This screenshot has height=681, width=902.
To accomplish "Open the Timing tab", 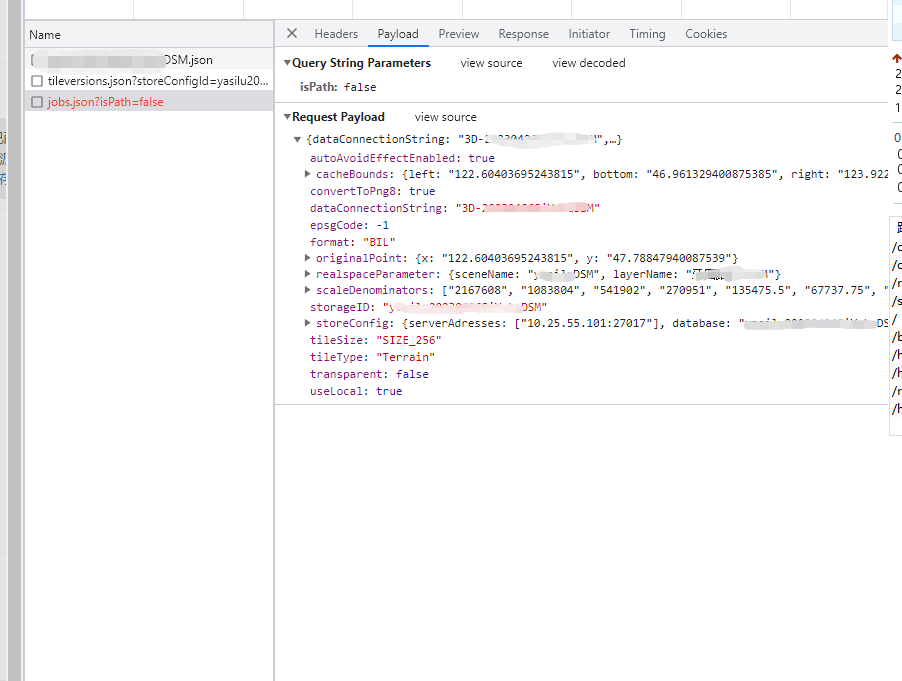I will click(647, 34).
